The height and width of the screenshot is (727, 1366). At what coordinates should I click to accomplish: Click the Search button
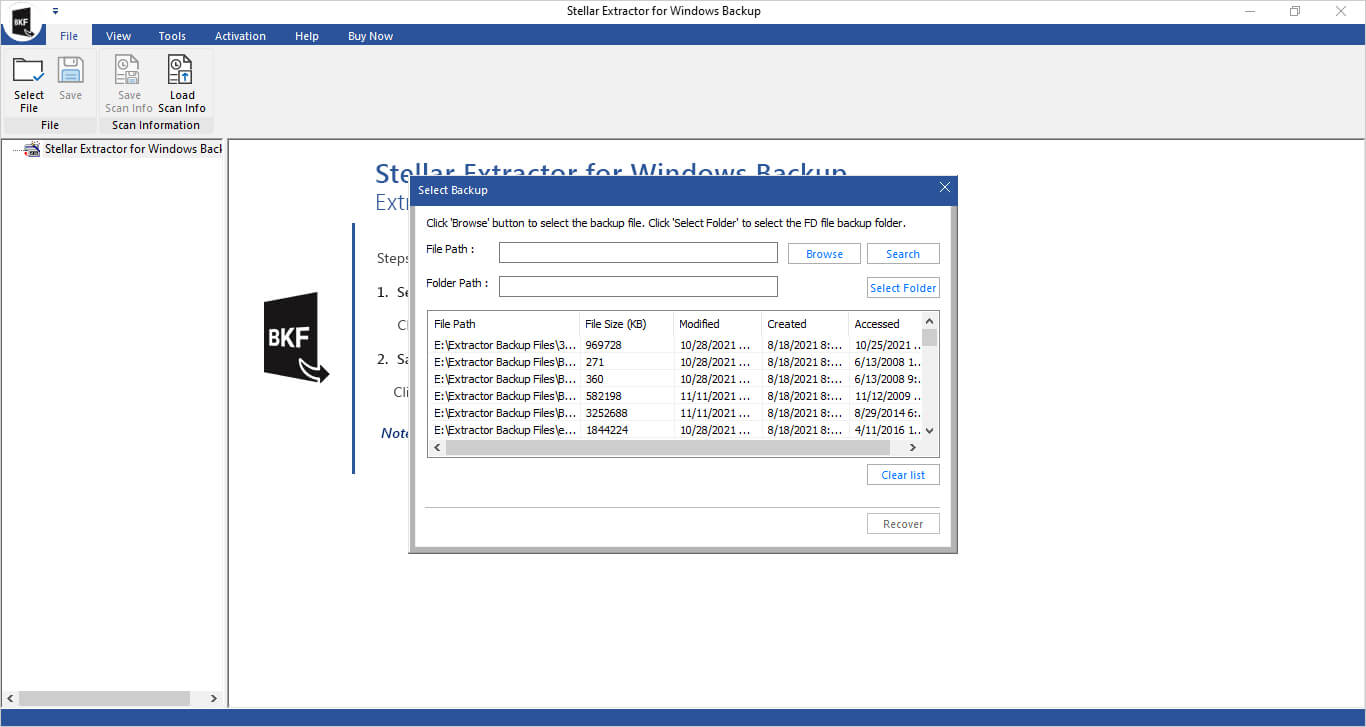click(x=903, y=254)
